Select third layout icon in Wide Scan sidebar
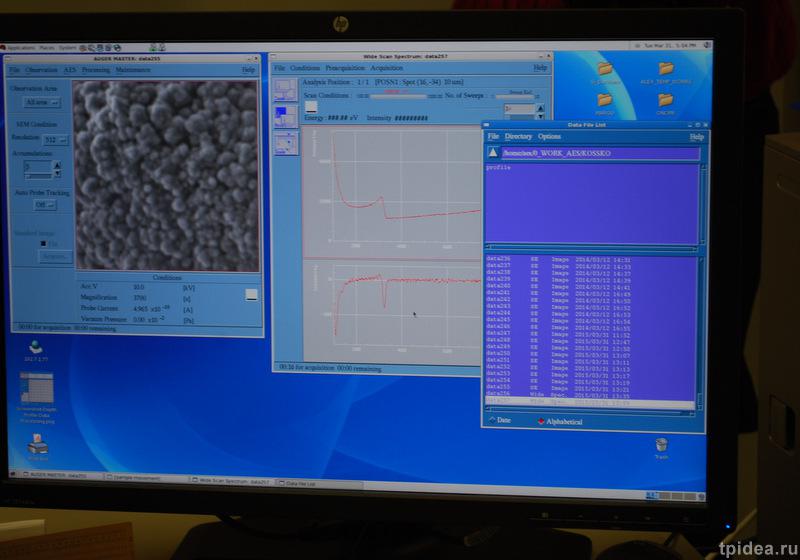Screen dimensions: 800x560 coord(285,143)
